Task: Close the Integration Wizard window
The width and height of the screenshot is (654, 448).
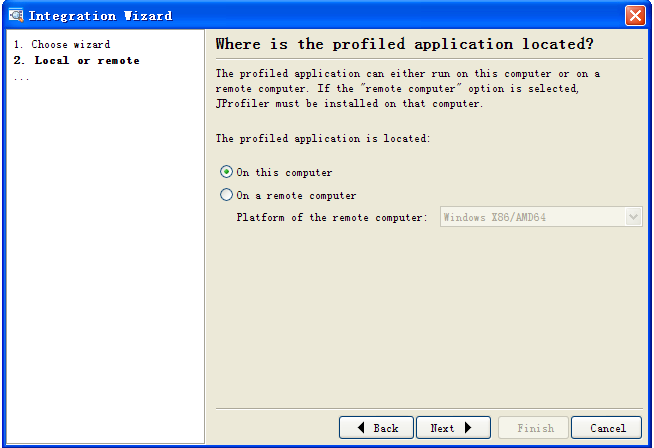Action: pos(635,16)
